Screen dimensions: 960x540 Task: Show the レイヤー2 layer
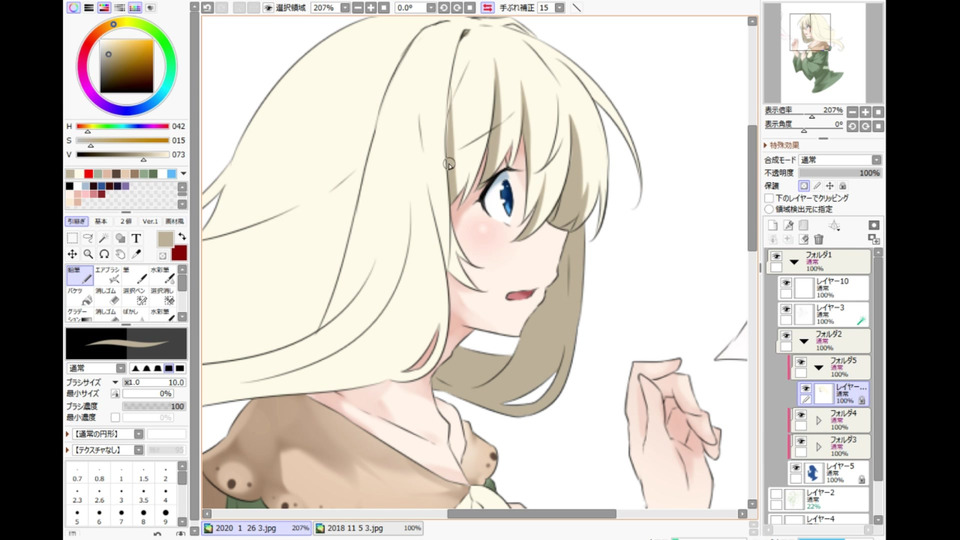click(x=776, y=494)
